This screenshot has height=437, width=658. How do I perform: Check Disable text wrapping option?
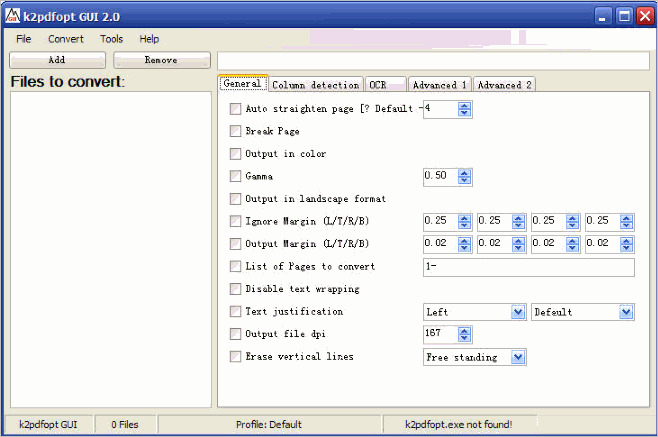pos(235,289)
